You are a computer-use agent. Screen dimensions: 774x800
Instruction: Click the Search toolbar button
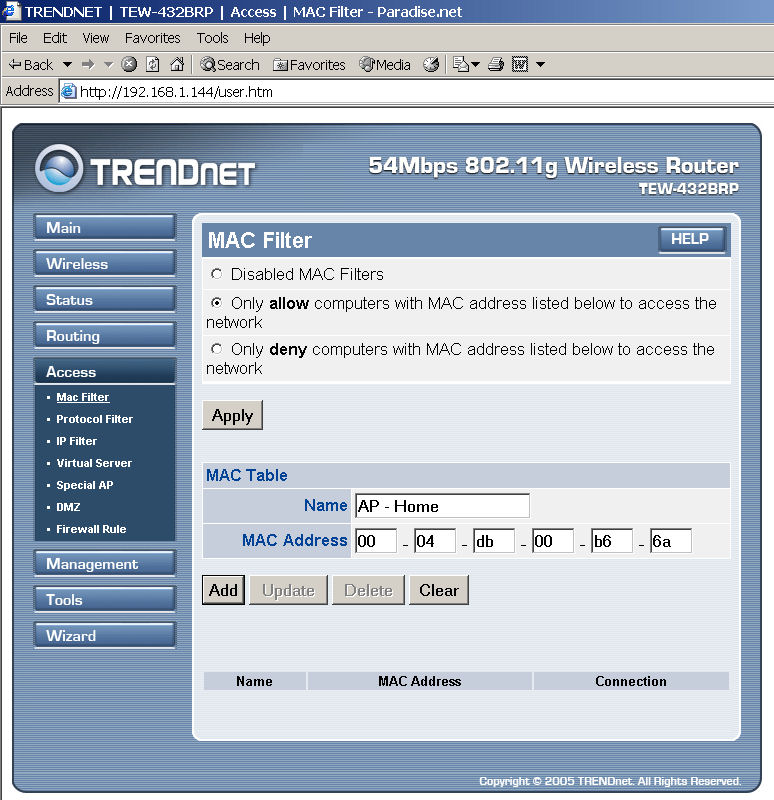(x=230, y=65)
